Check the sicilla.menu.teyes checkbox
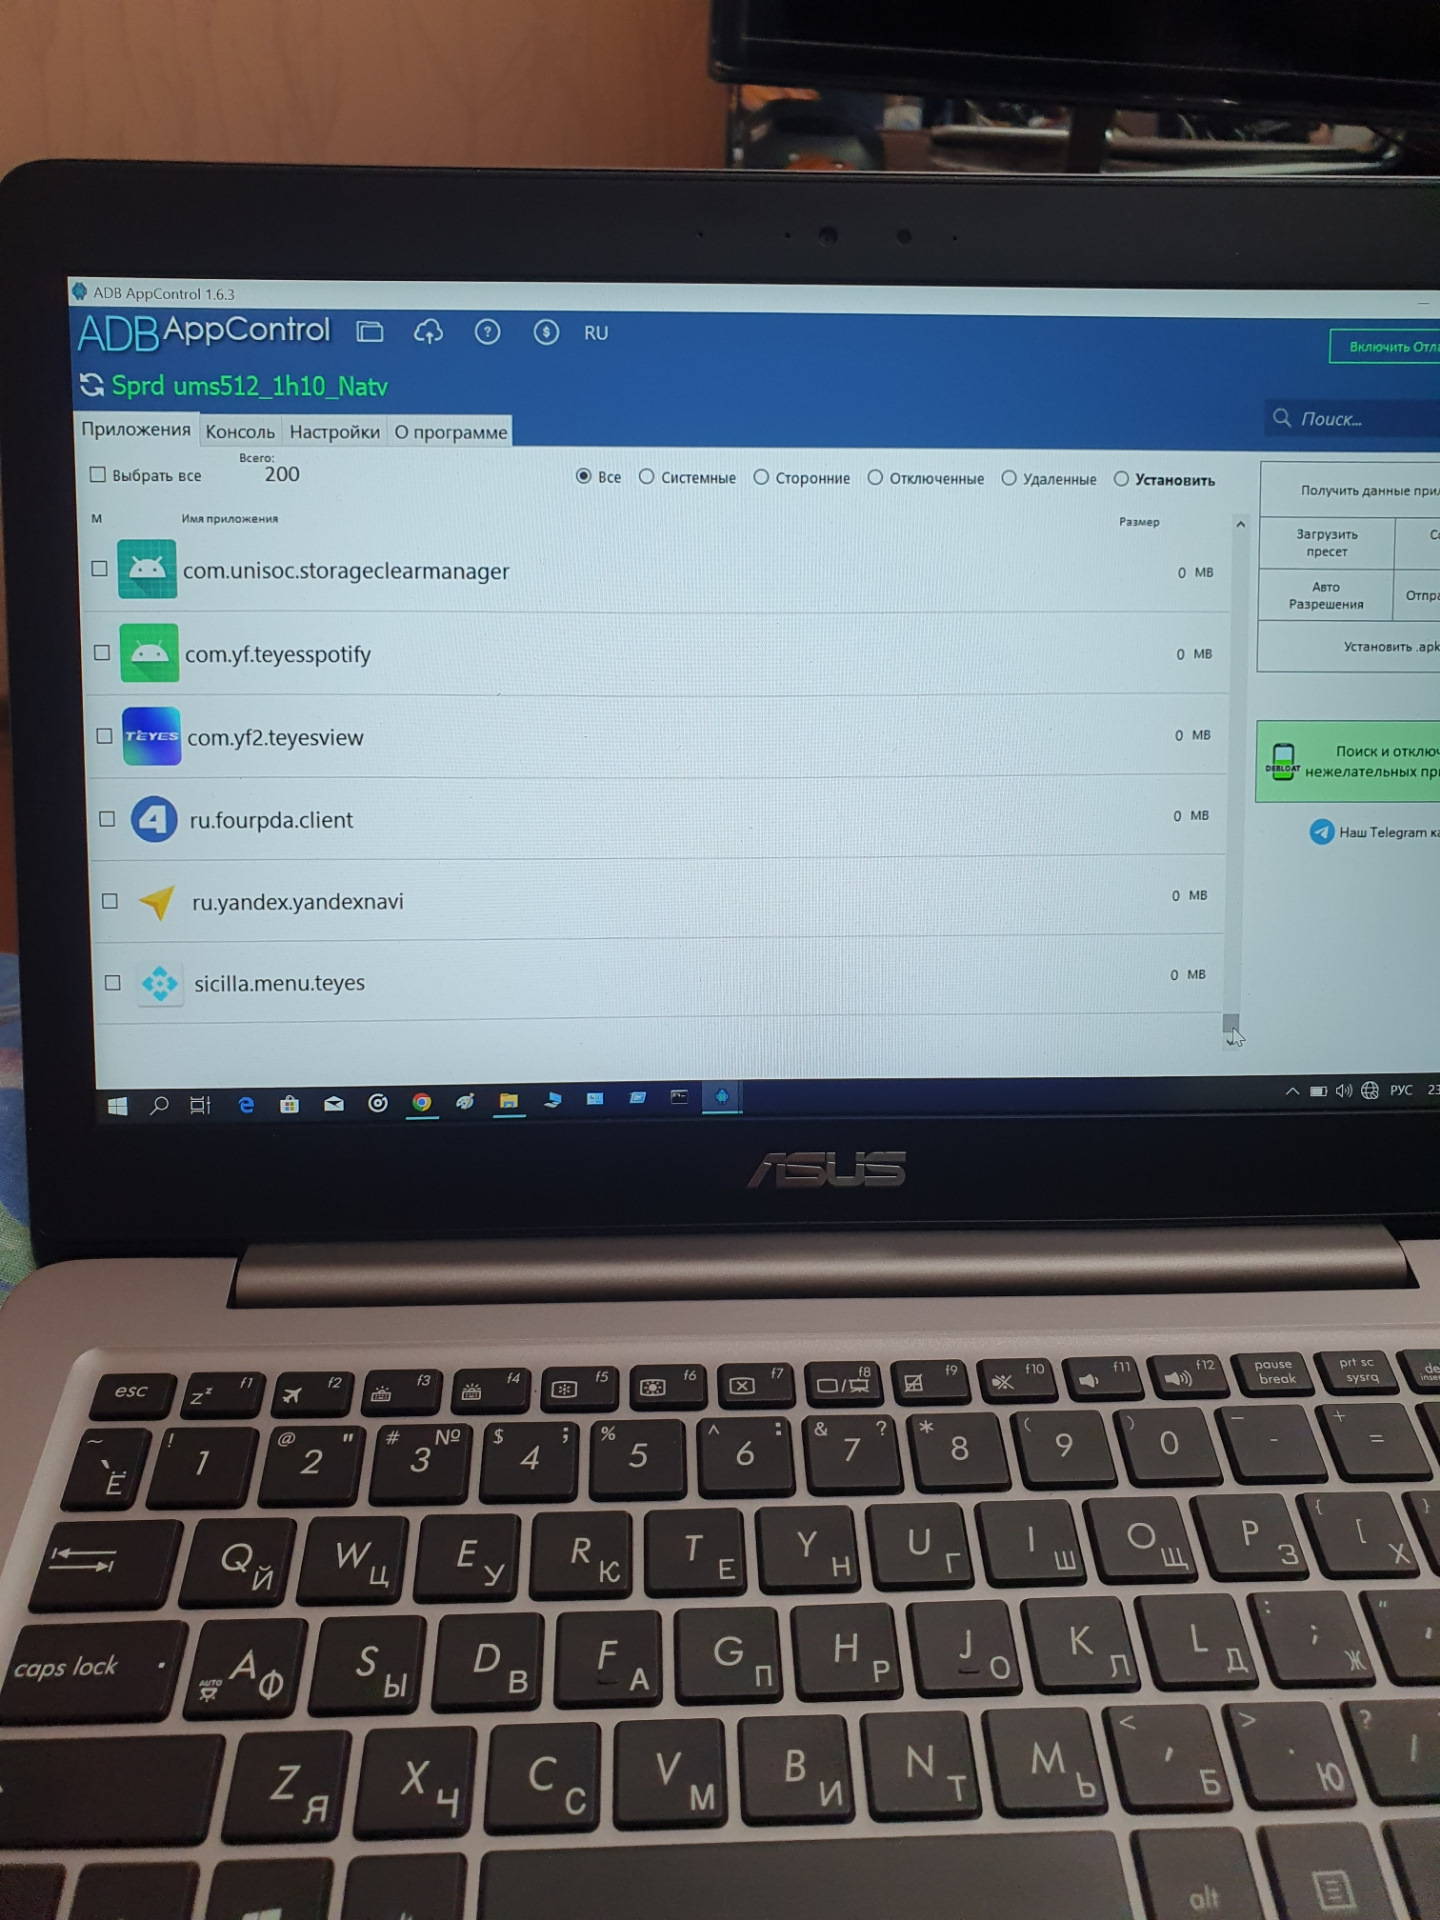Viewport: 1440px width, 1920px height. (x=112, y=983)
